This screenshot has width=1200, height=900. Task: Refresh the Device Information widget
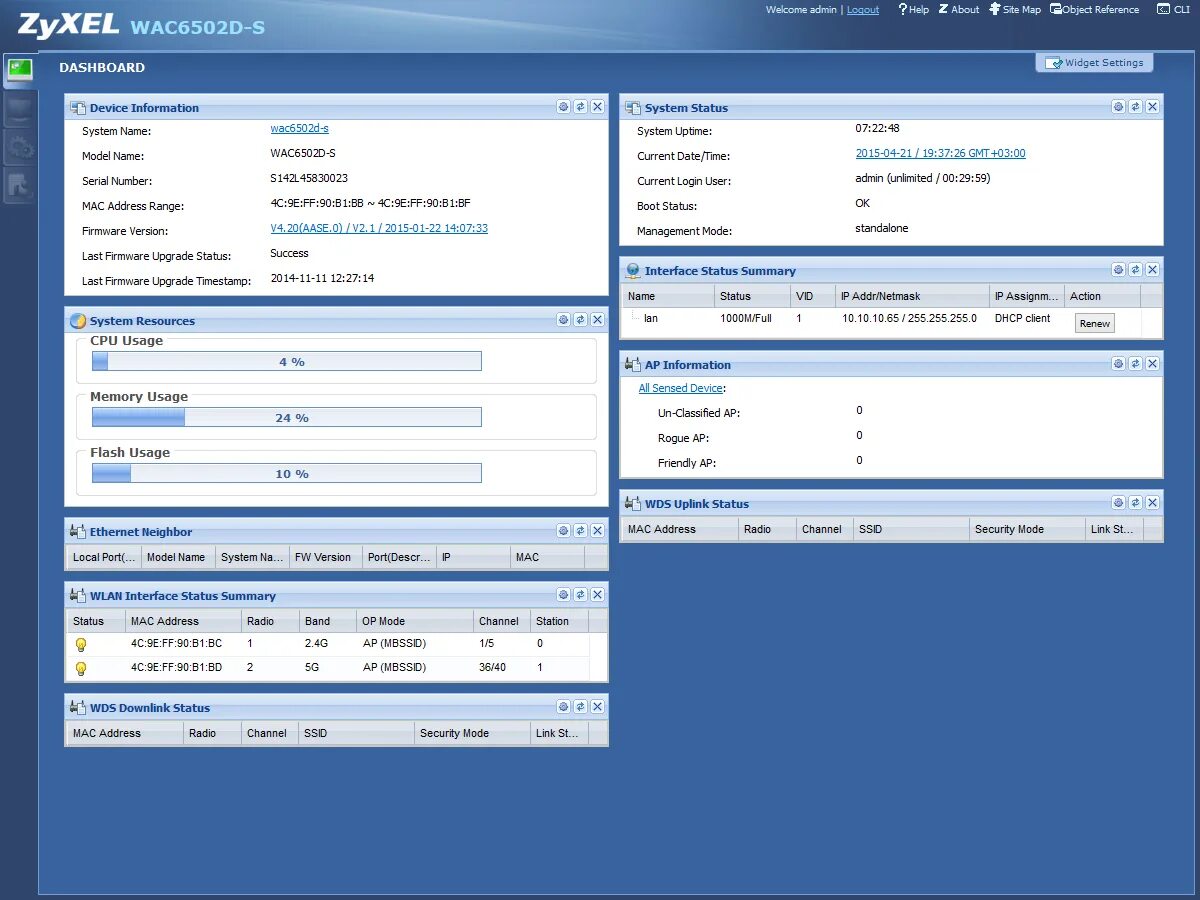(580, 107)
